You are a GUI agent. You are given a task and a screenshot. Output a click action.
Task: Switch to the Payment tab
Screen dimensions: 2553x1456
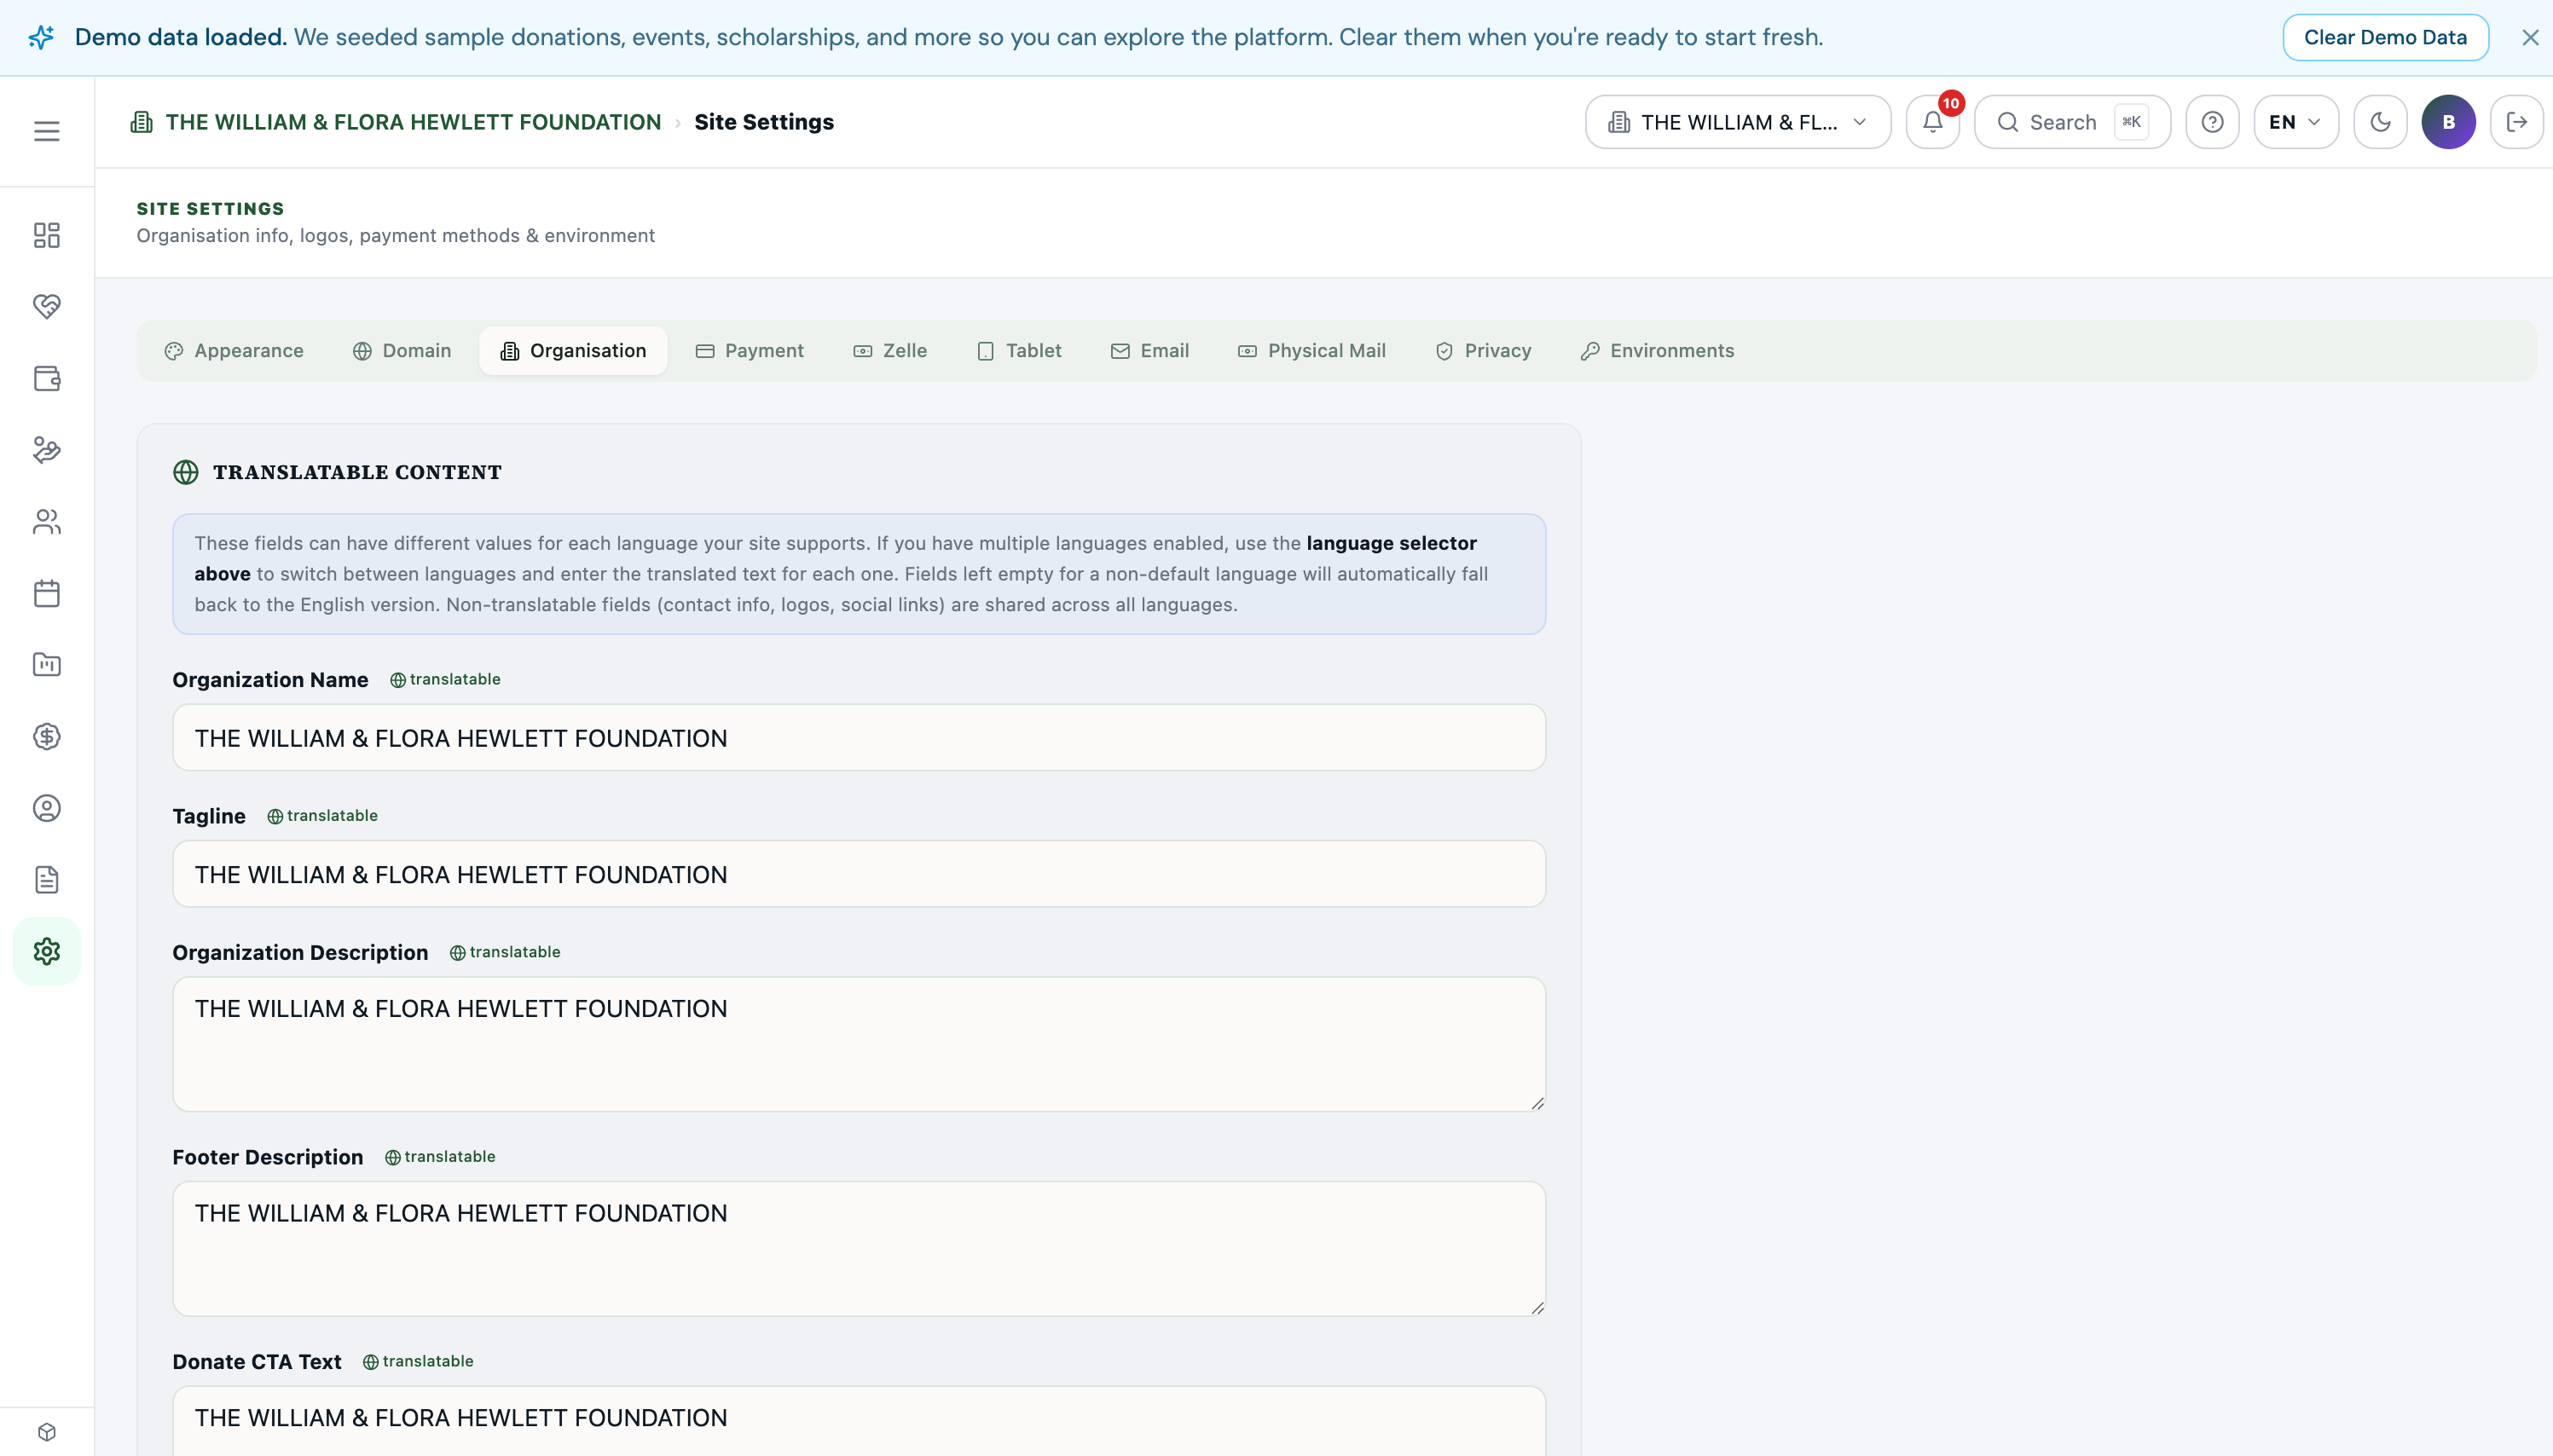coord(750,351)
